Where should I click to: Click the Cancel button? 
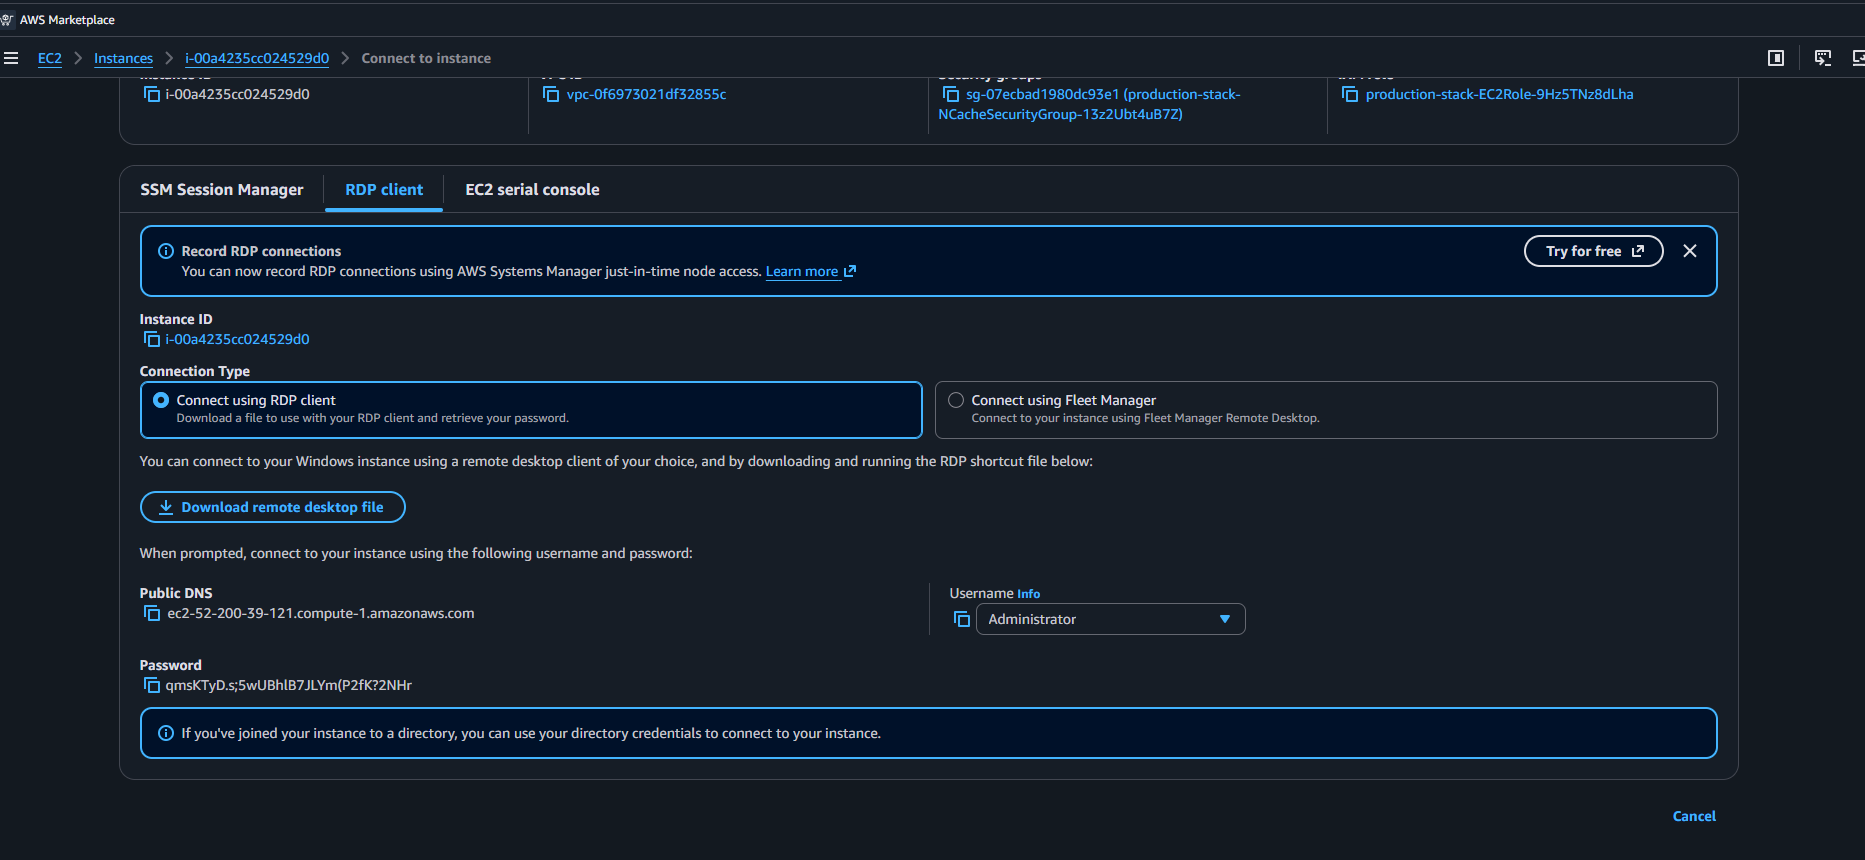[1694, 816]
